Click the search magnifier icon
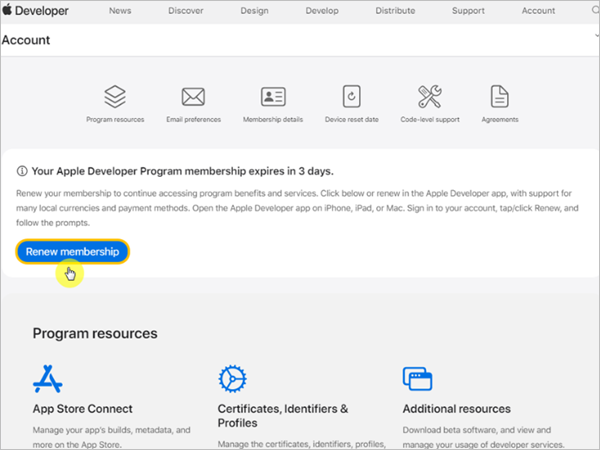This screenshot has width=600, height=450. pos(595,10)
